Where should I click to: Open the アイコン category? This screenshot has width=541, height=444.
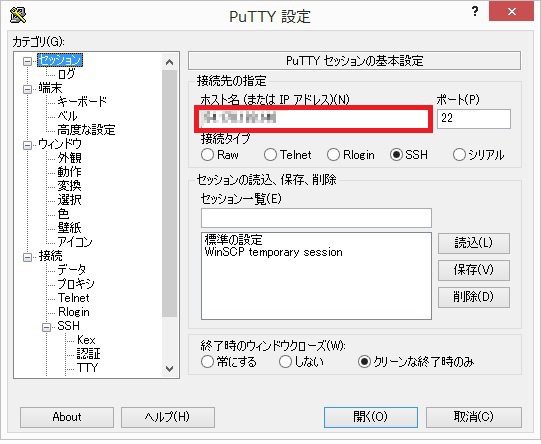pyautogui.click(x=75, y=242)
